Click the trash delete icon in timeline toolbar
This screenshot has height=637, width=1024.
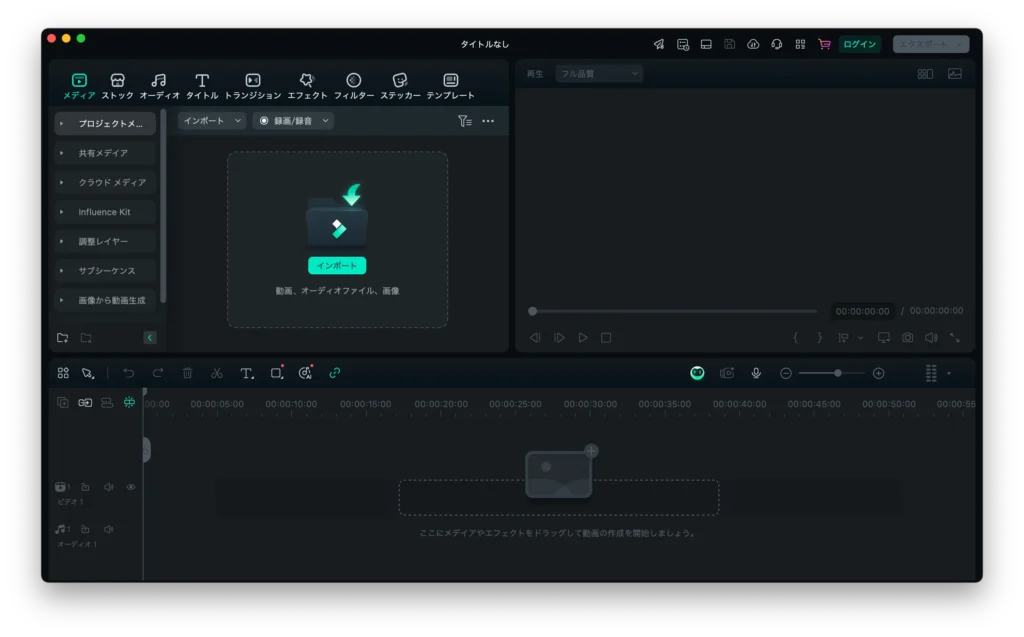tap(187, 373)
